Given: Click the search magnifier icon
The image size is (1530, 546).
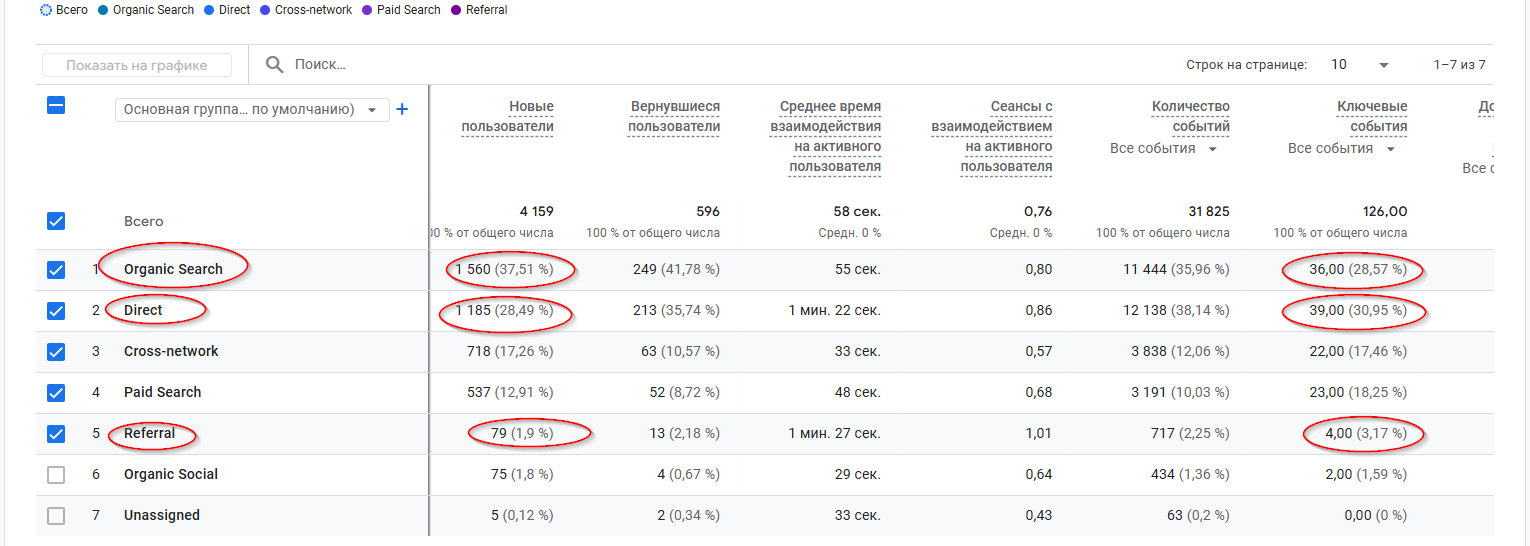Looking at the screenshot, I should (x=274, y=65).
